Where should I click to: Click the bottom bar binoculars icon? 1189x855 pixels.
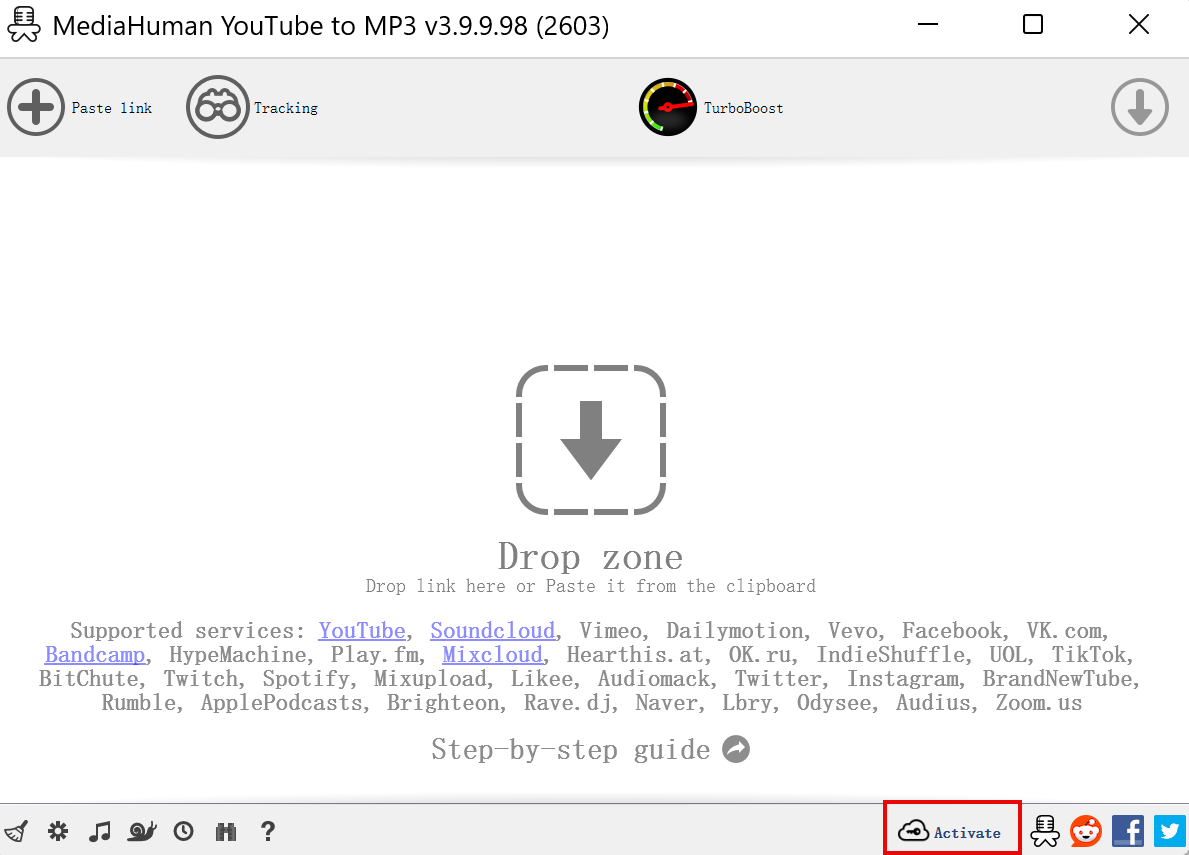coord(225,831)
